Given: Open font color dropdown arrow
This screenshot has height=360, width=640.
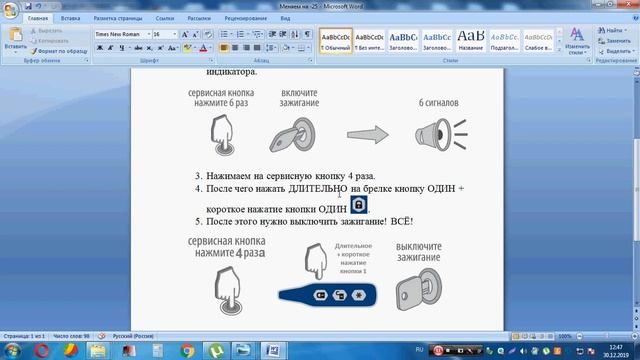Looking at the screenshot, I should (211, 48).
